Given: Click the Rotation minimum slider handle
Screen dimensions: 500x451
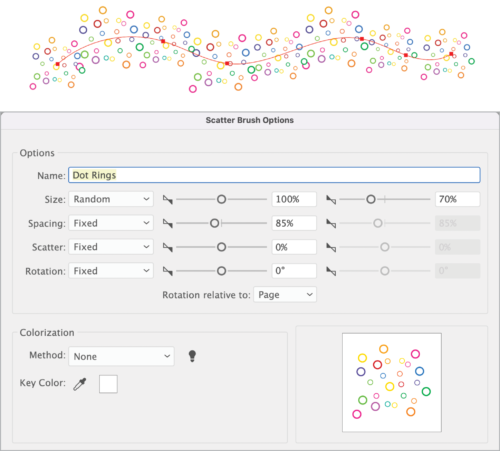Looking at the screenshot, I should pyautogui.click(x=221, y=271).
